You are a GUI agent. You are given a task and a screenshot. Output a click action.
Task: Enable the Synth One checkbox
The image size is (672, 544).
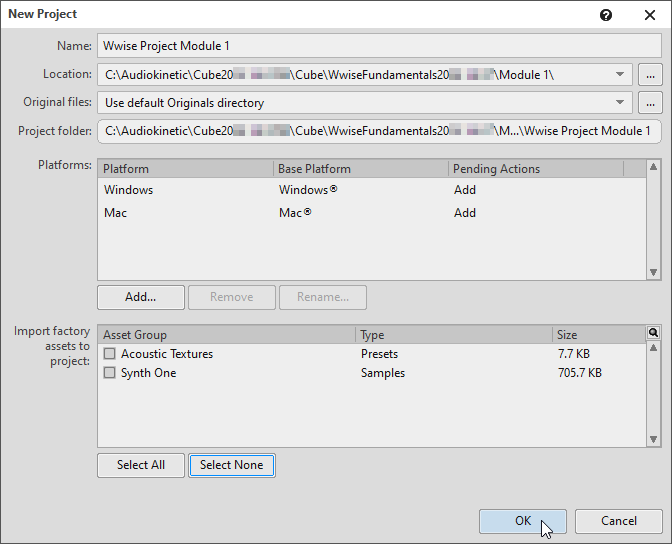click(x=110, y=373)
